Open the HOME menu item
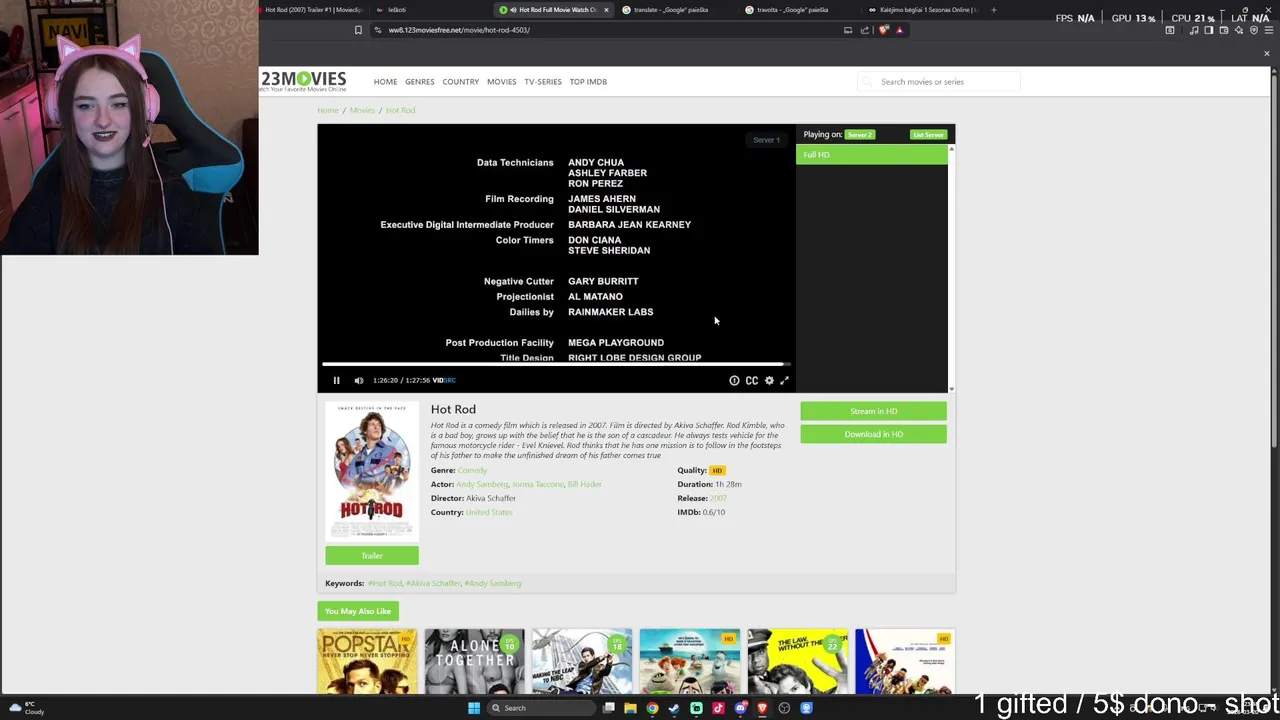The image size is (1280, 720). coord(385,82)
